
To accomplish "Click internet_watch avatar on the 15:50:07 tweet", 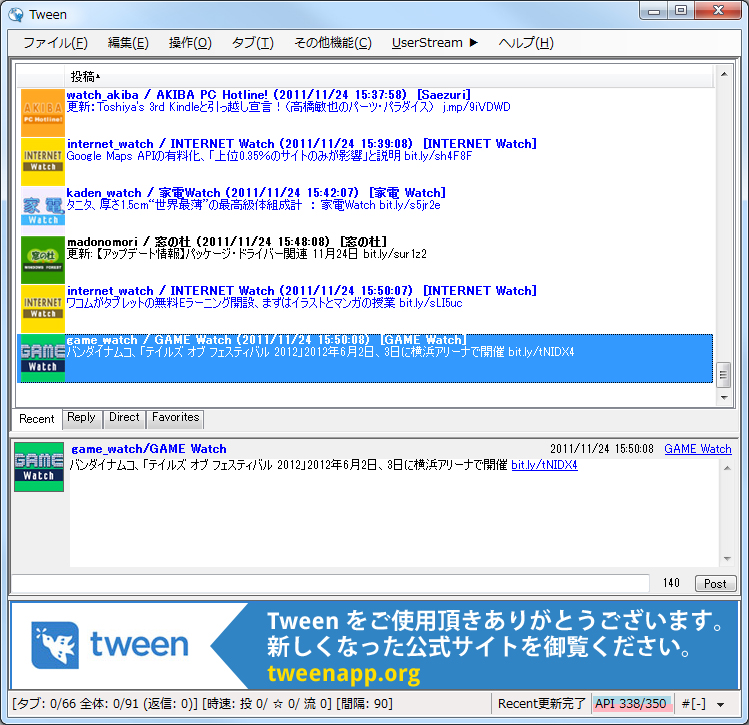I will (43, 309).
